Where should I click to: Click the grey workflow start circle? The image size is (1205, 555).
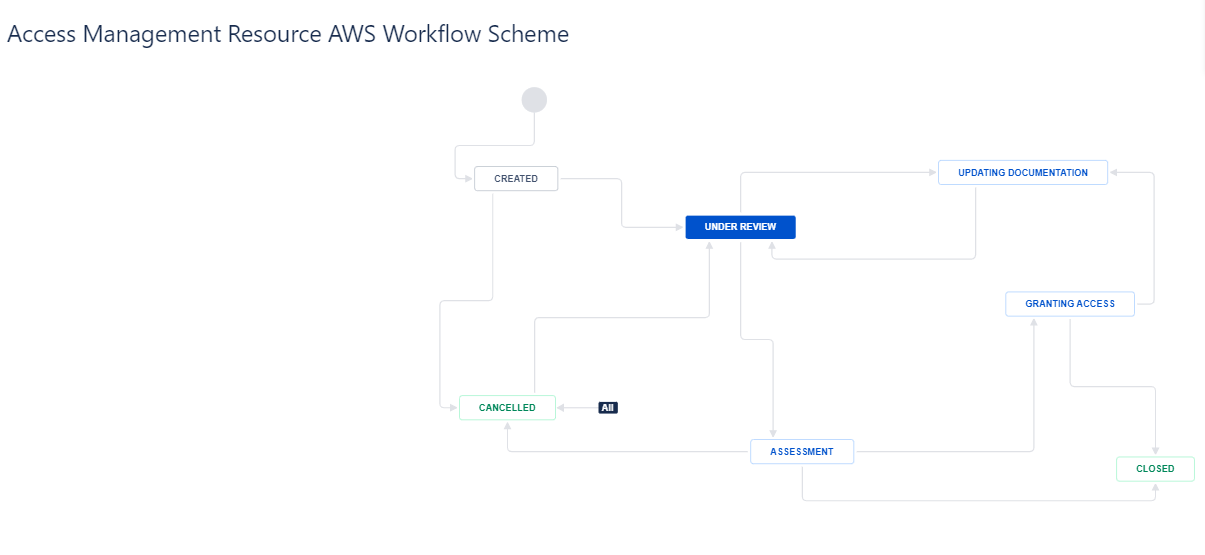point(534,100)
